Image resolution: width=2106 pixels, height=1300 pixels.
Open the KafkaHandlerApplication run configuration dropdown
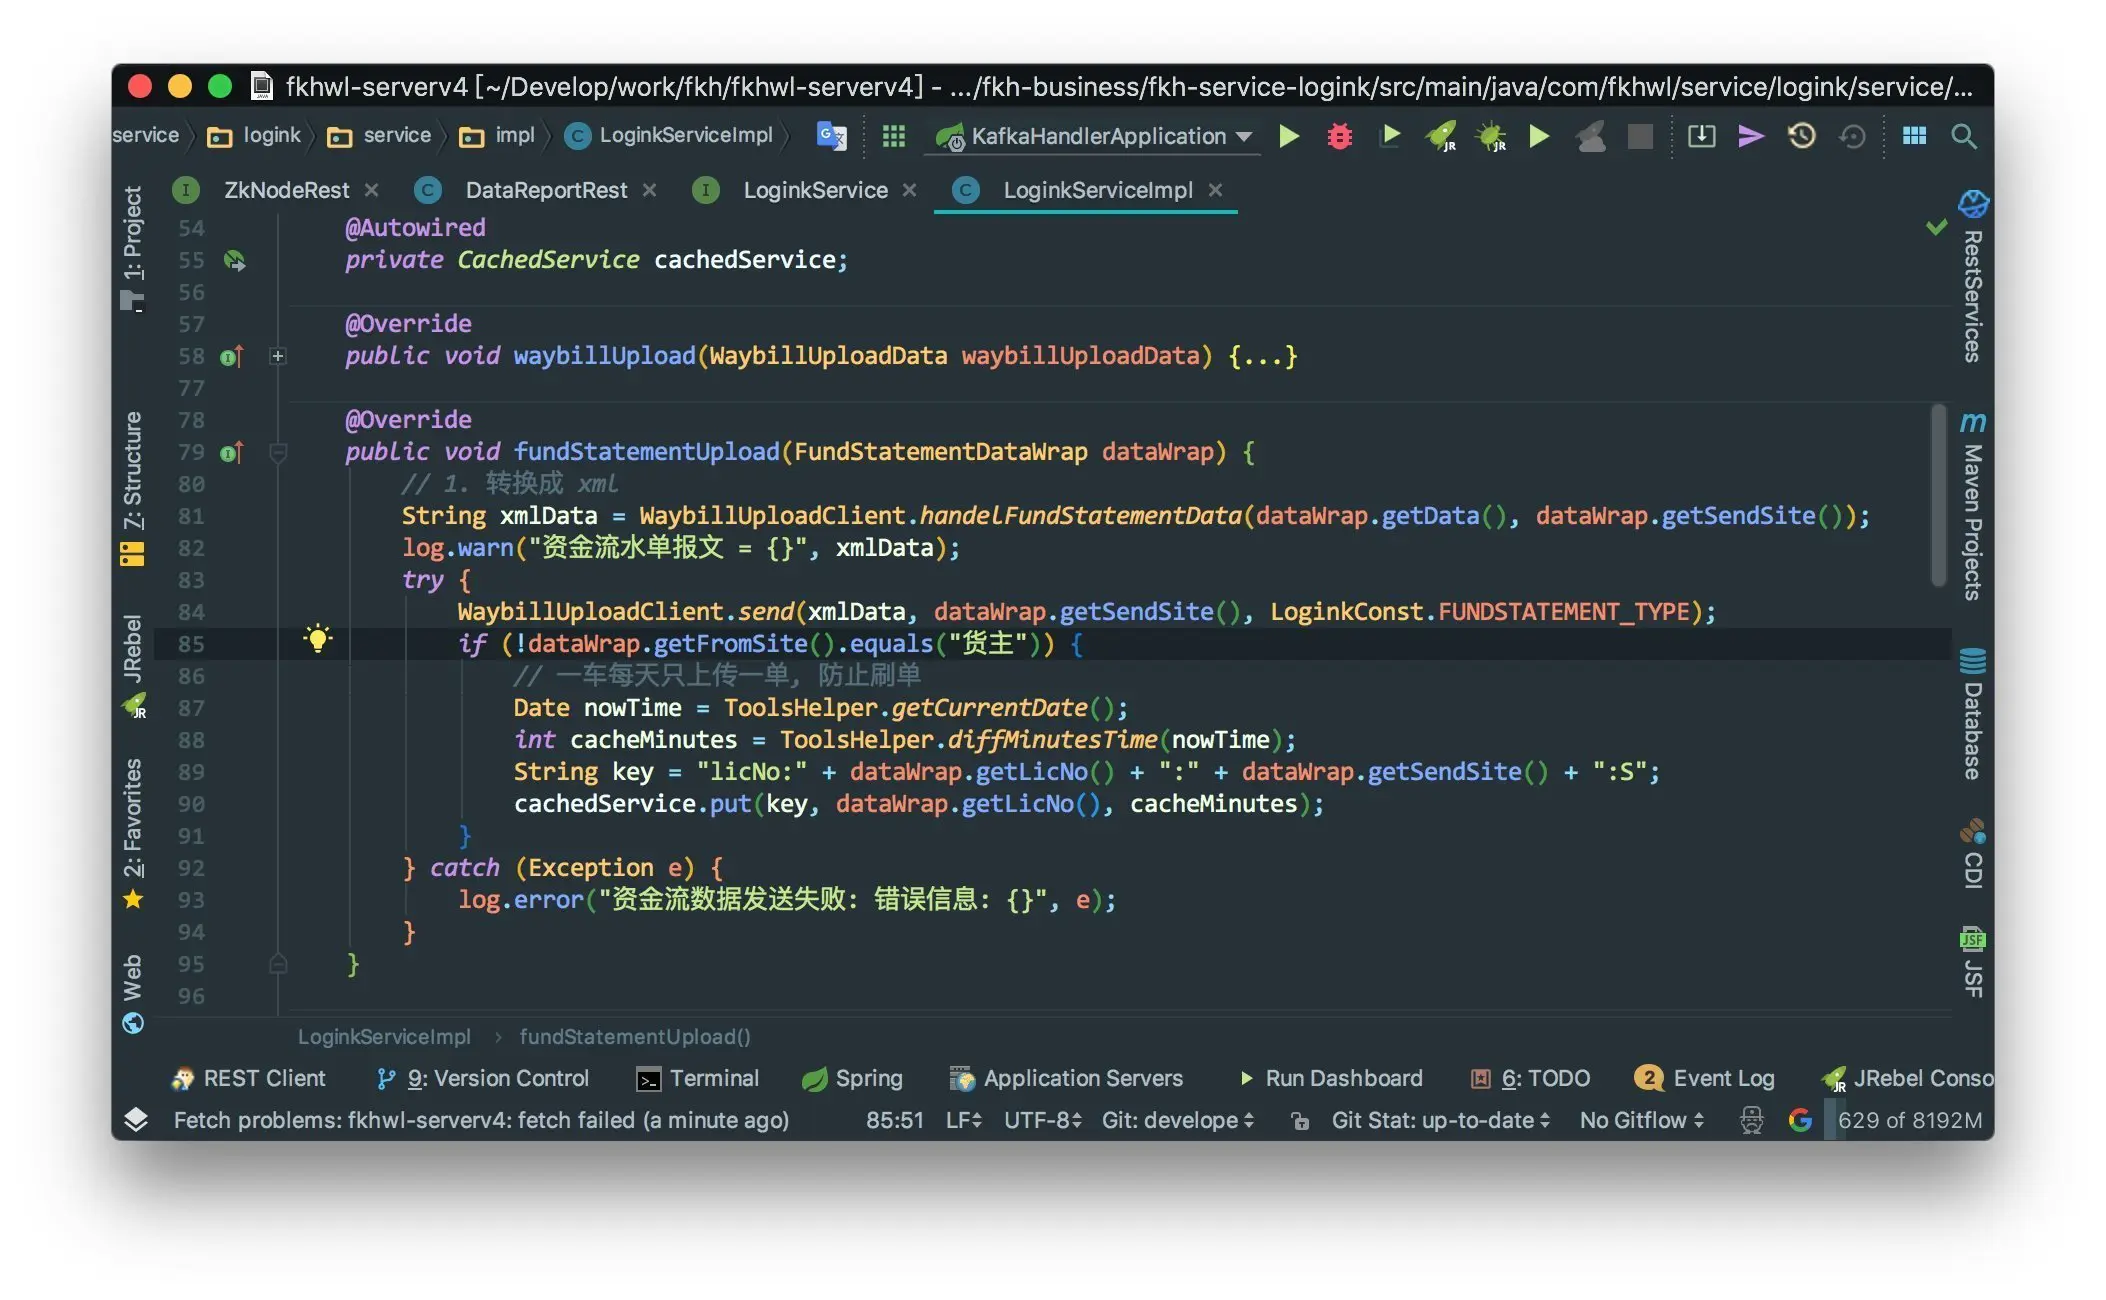tap(1098, 136)
